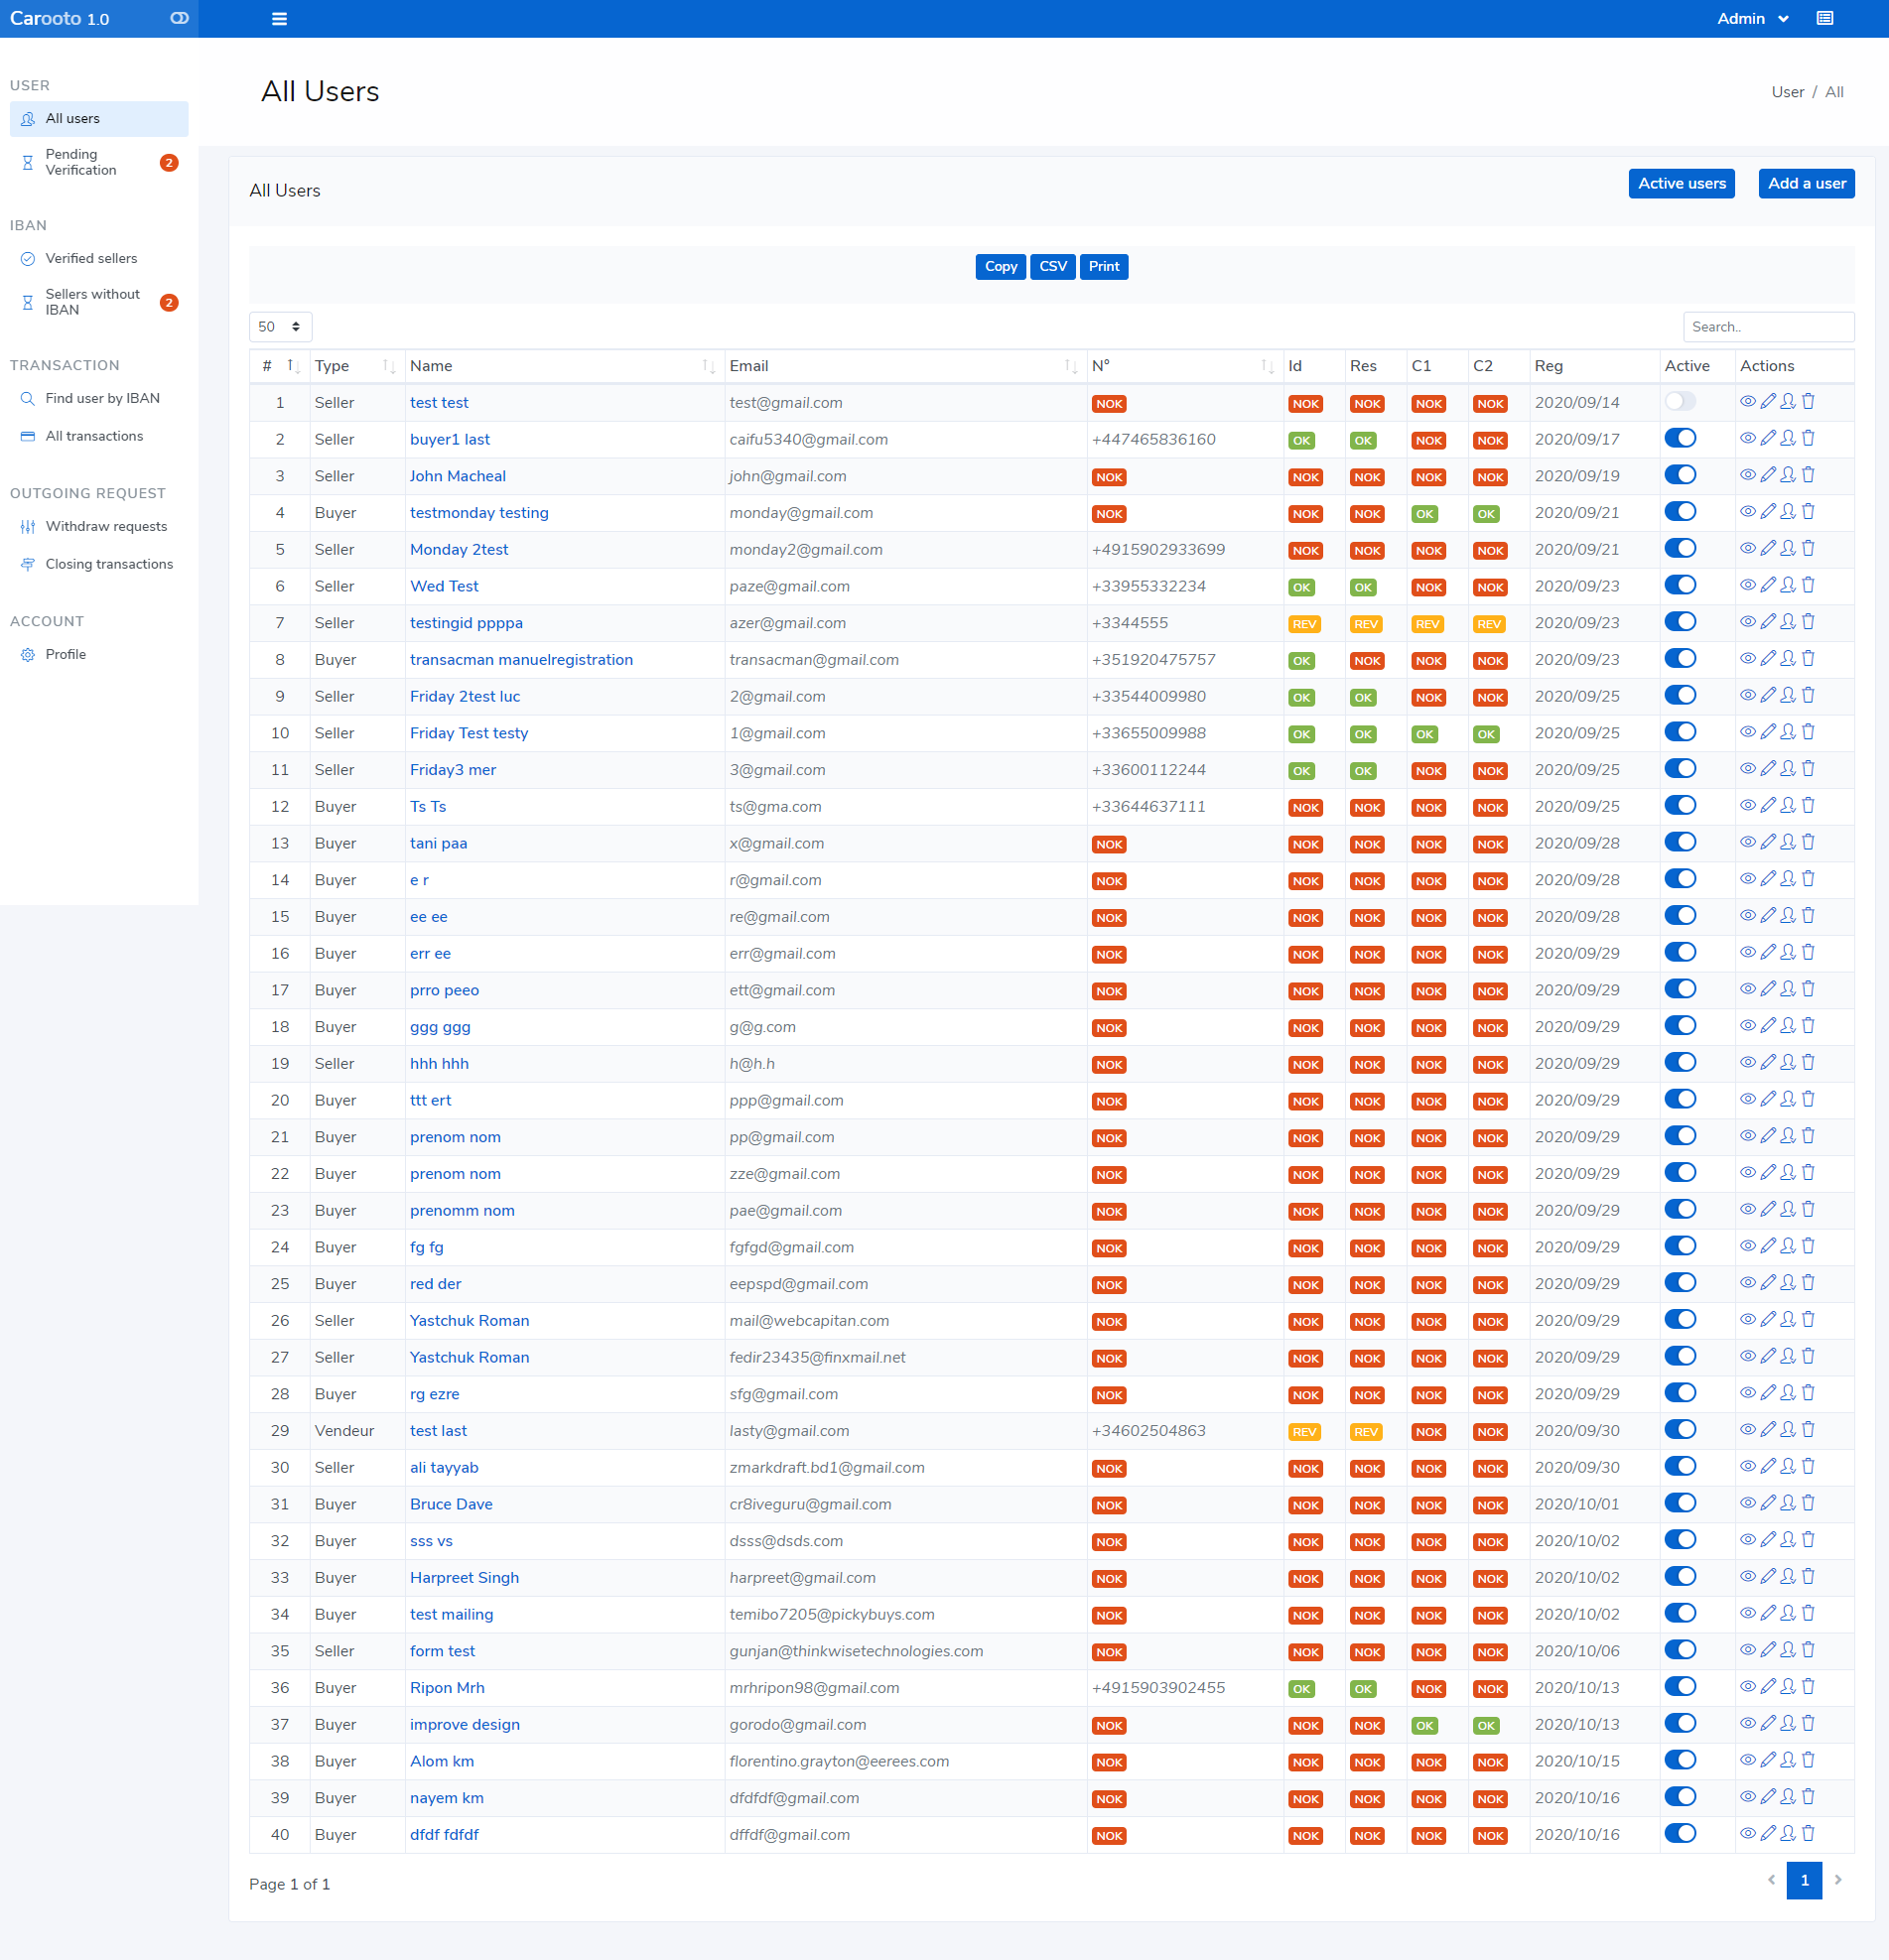
Task: Click the user profile icon for Monday 2test
Action: tap(1788, 548)
